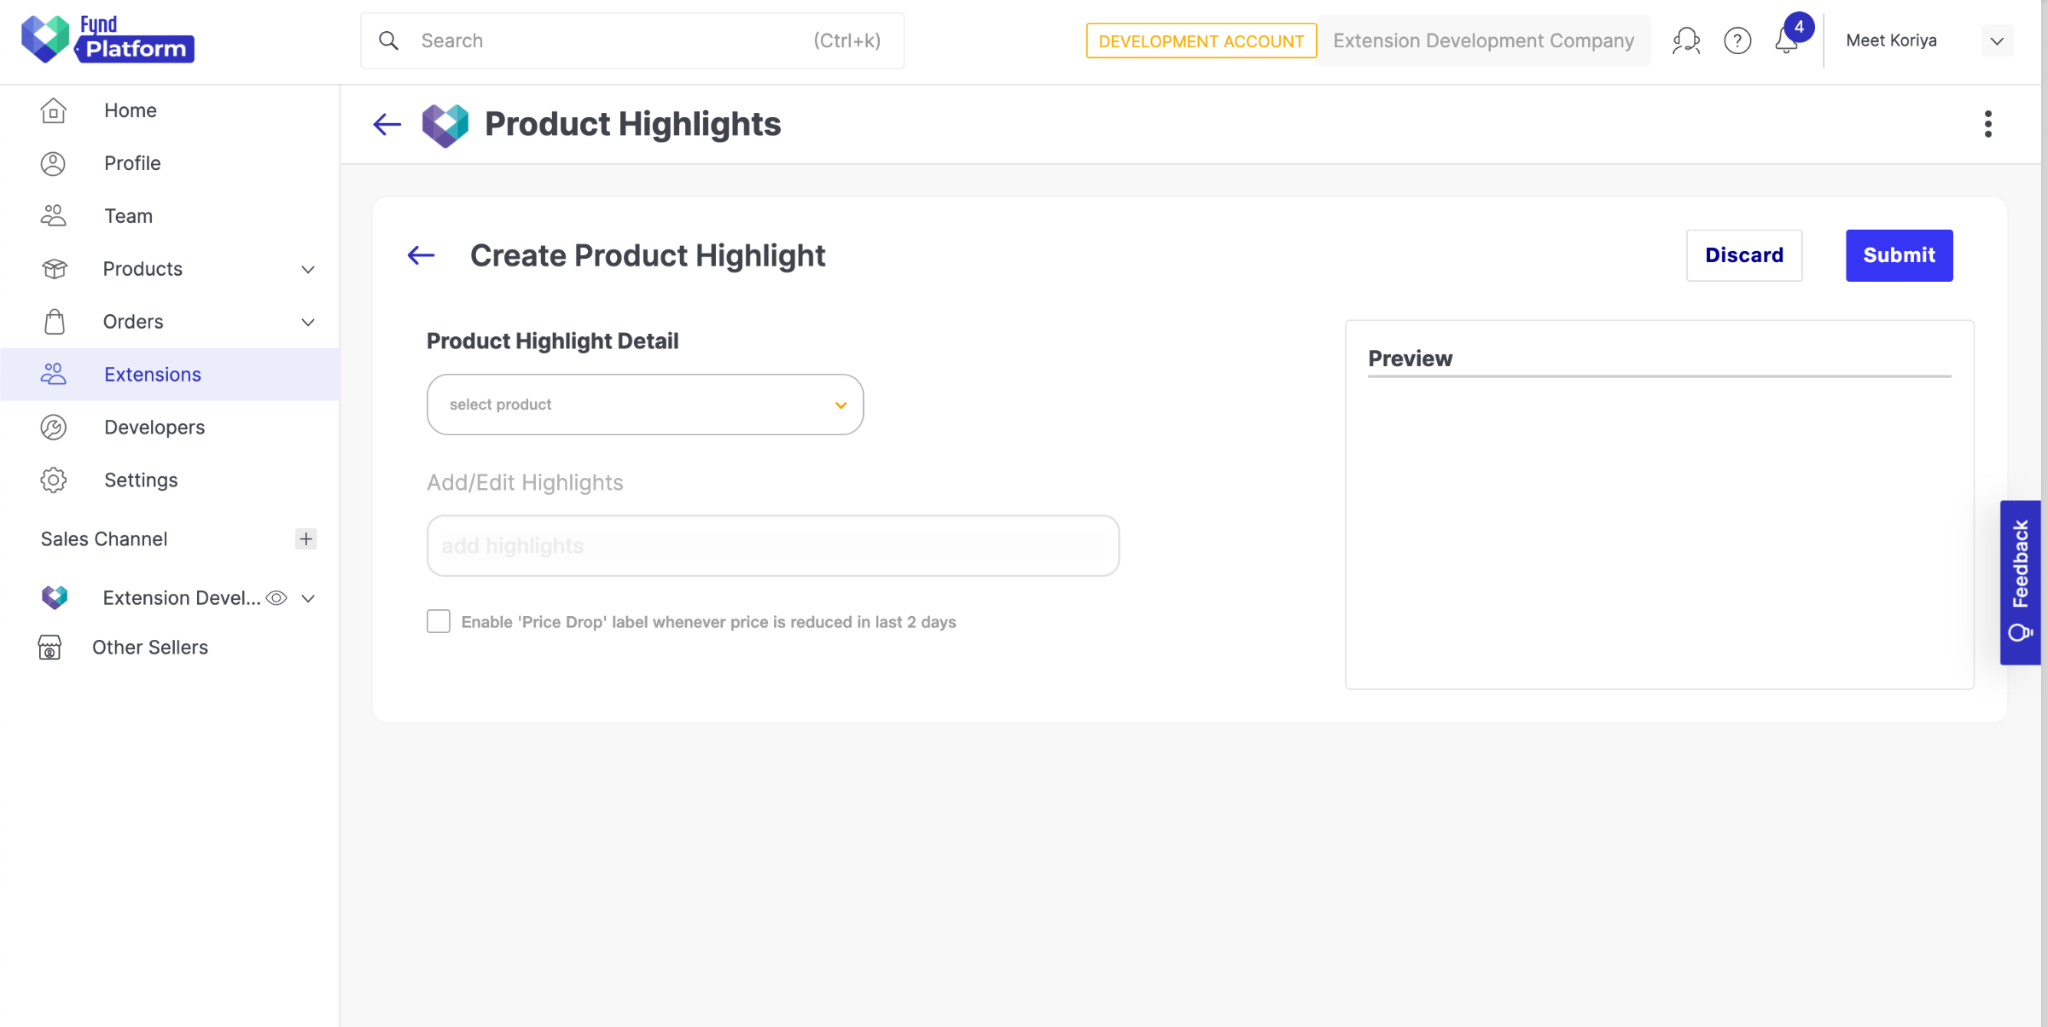The width and height of the screenshot is (2048, 1027).
Task: Click the DEVELOPMENT ACCOUNT badge
Action: [1201, 41]
